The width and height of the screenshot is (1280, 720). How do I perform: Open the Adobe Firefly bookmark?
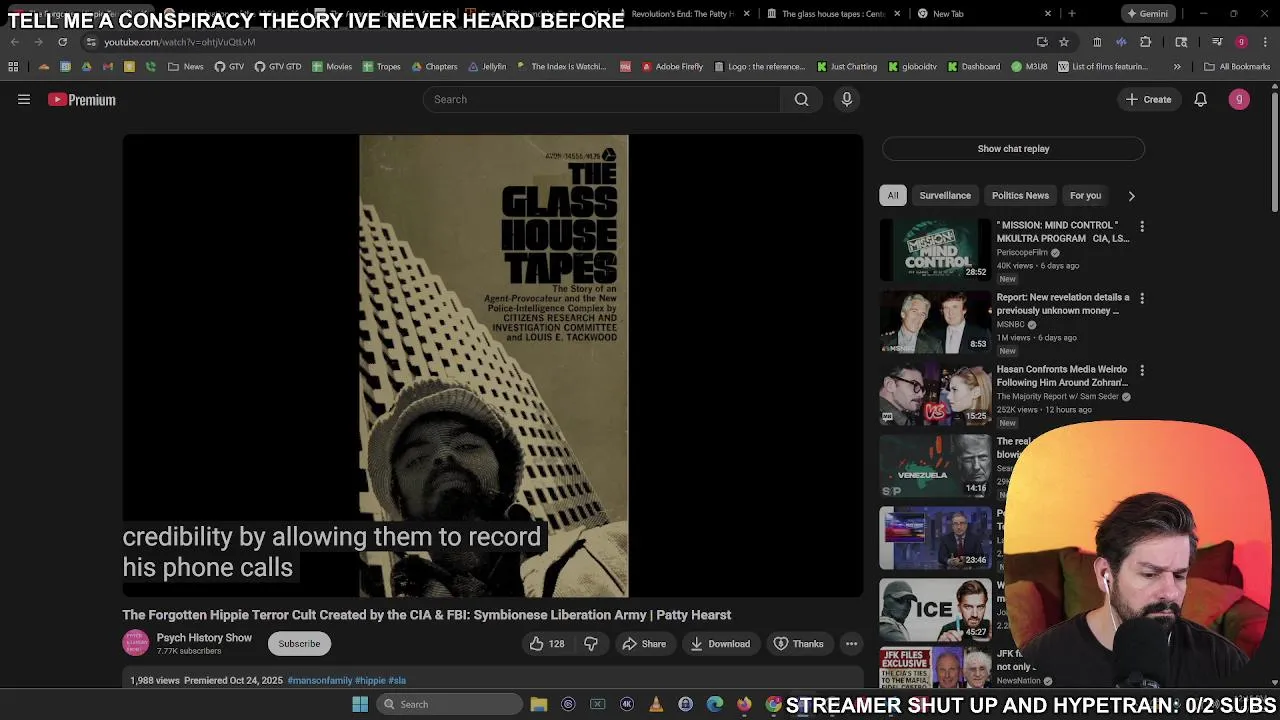(672, 67)
